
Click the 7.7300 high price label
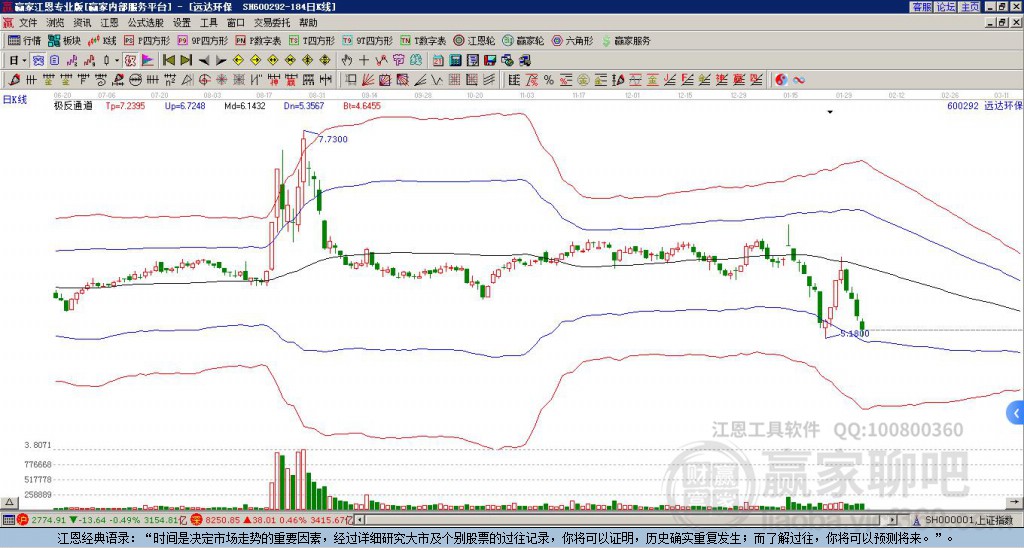pos(333,139)
